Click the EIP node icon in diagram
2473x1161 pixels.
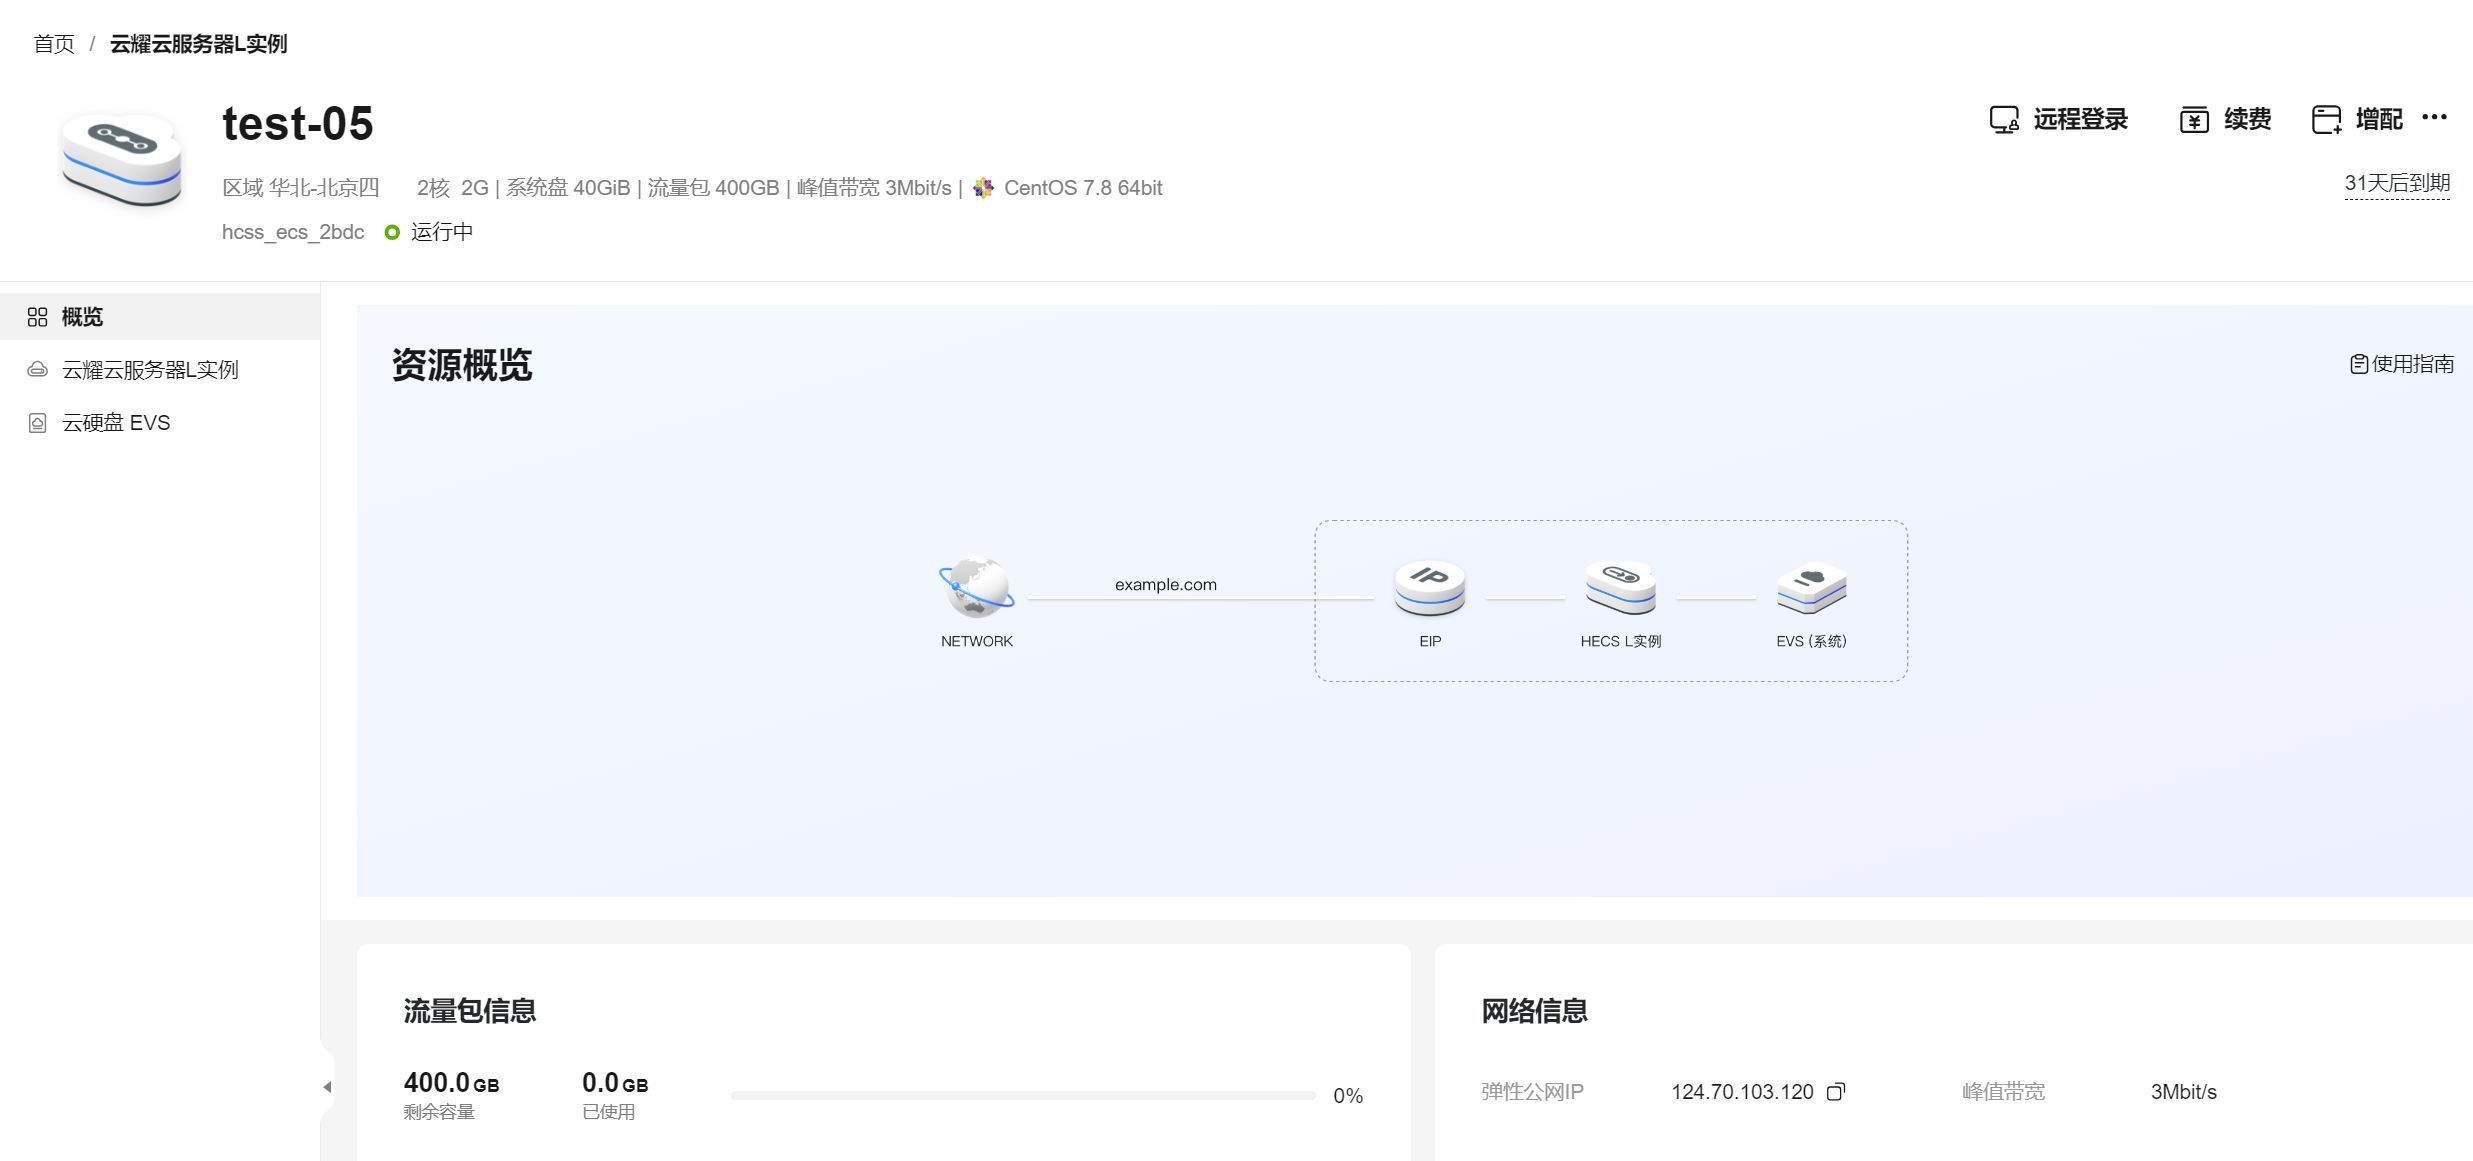1430,588
